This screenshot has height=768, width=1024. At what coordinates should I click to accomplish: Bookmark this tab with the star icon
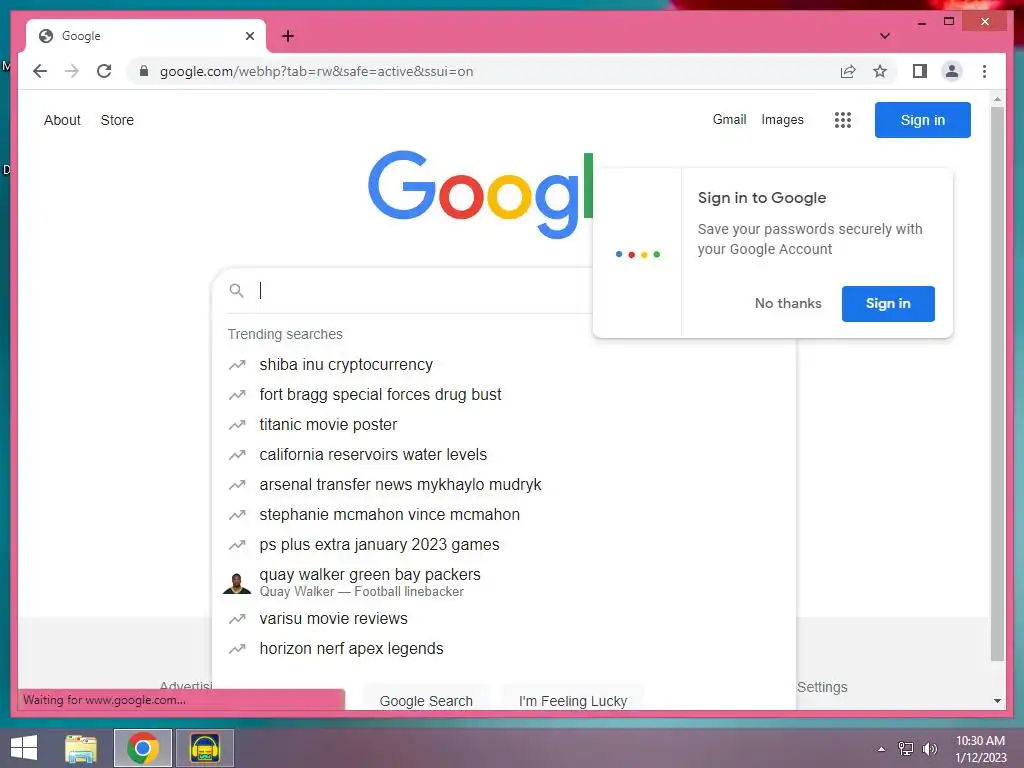[880, 71]
